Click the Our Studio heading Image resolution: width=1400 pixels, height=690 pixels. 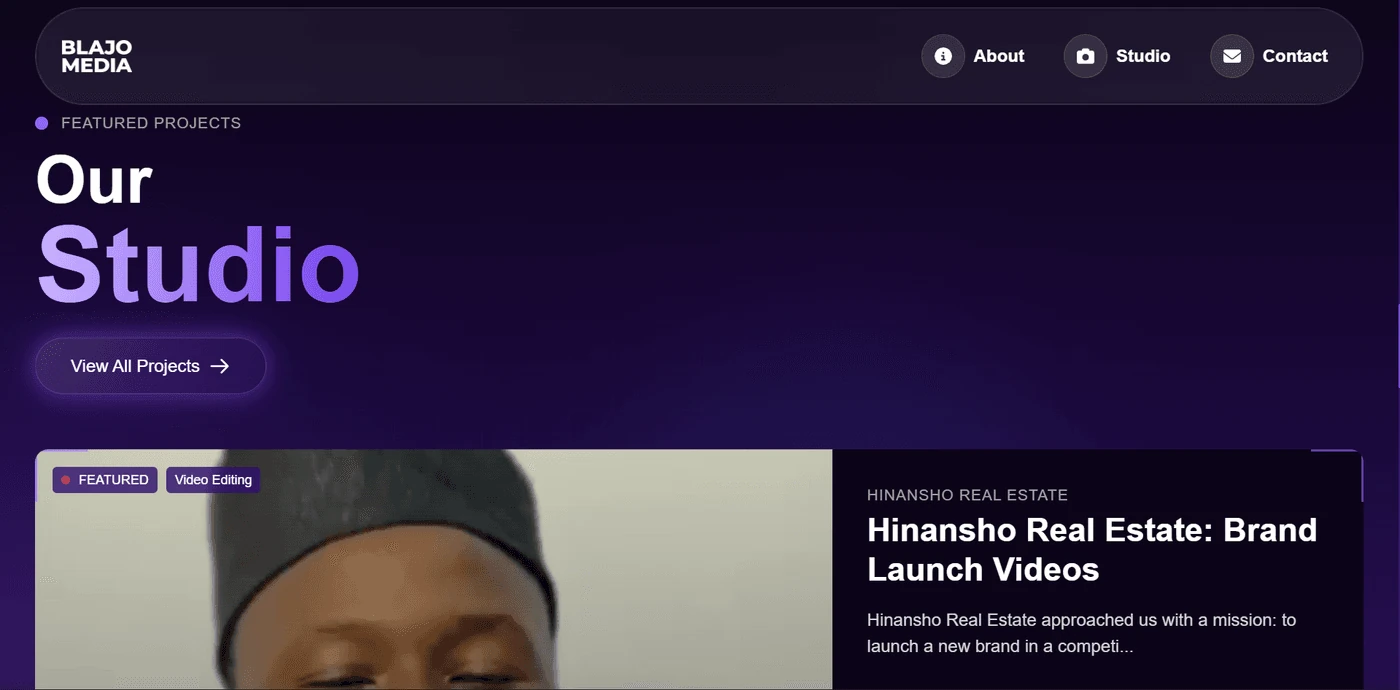pyautogui.click(x=197, y=231)
